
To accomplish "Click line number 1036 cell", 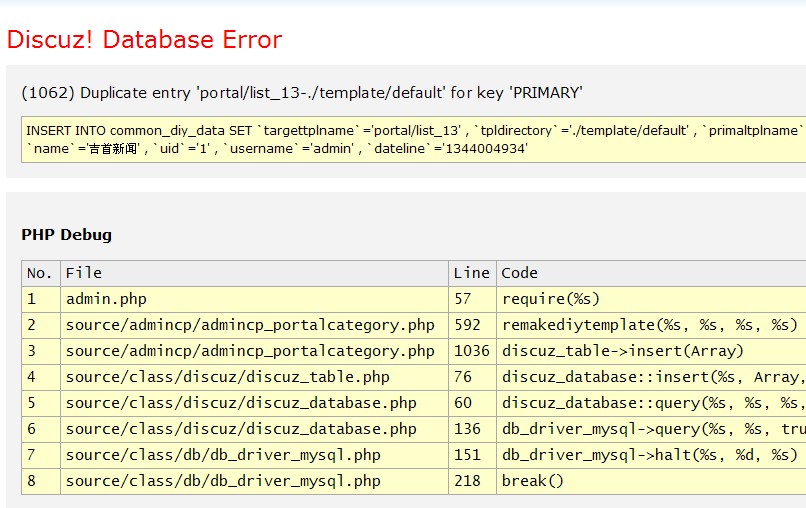I will click(x=472, y=351).
